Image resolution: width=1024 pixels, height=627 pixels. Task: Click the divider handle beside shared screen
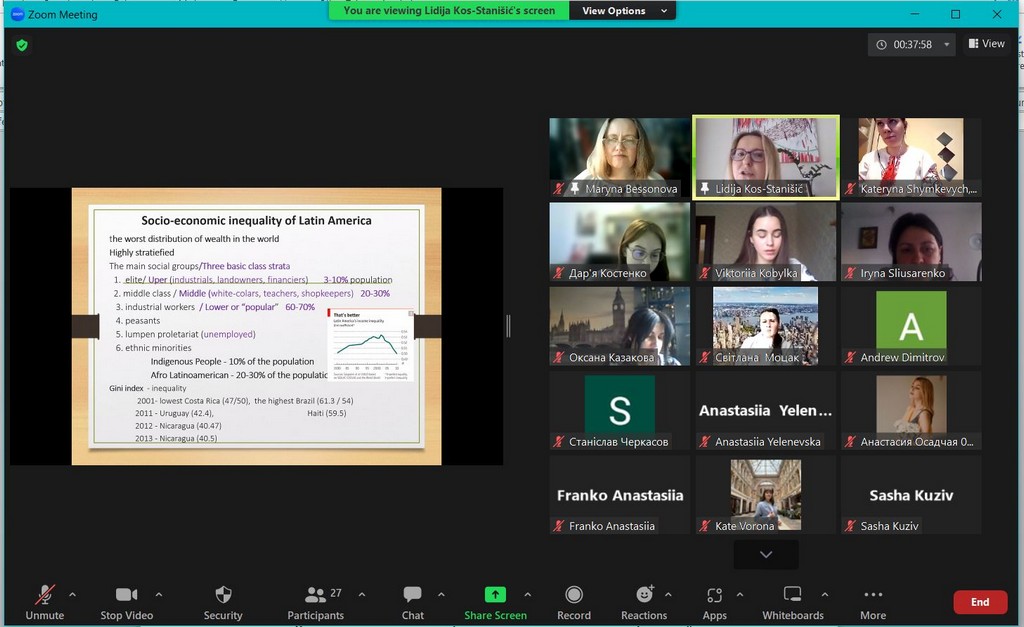[508, 326]
